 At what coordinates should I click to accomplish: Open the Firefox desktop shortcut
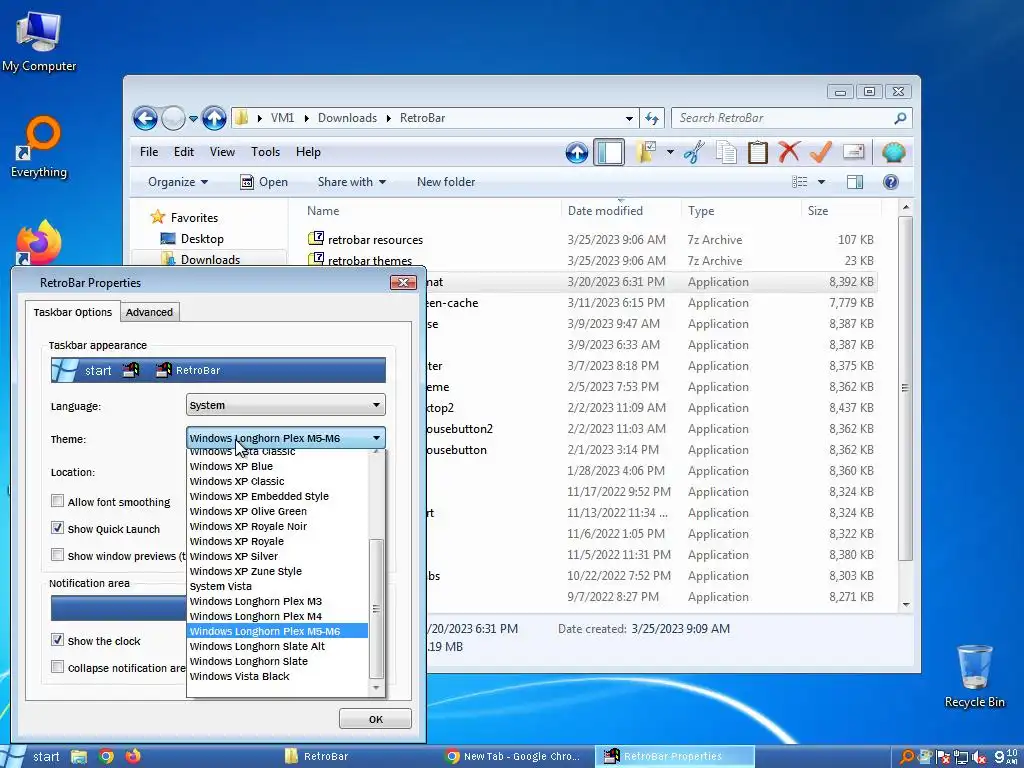pyautogui.click(x=39, y=242)
